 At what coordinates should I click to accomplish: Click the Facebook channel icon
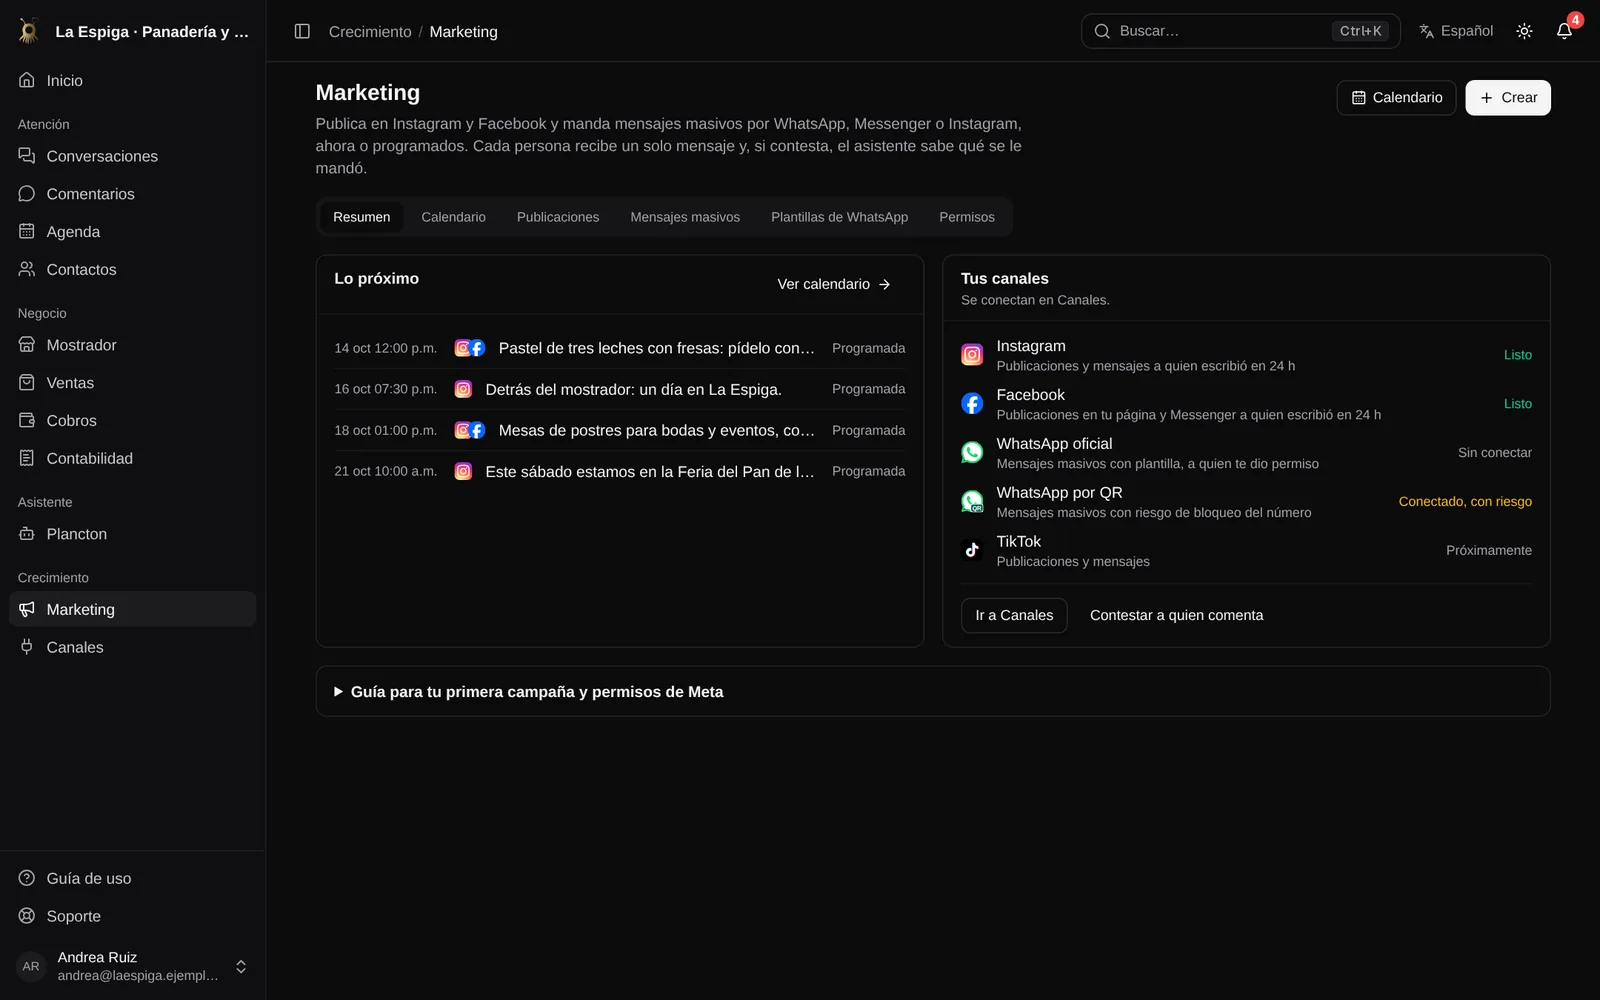(972, 404)
